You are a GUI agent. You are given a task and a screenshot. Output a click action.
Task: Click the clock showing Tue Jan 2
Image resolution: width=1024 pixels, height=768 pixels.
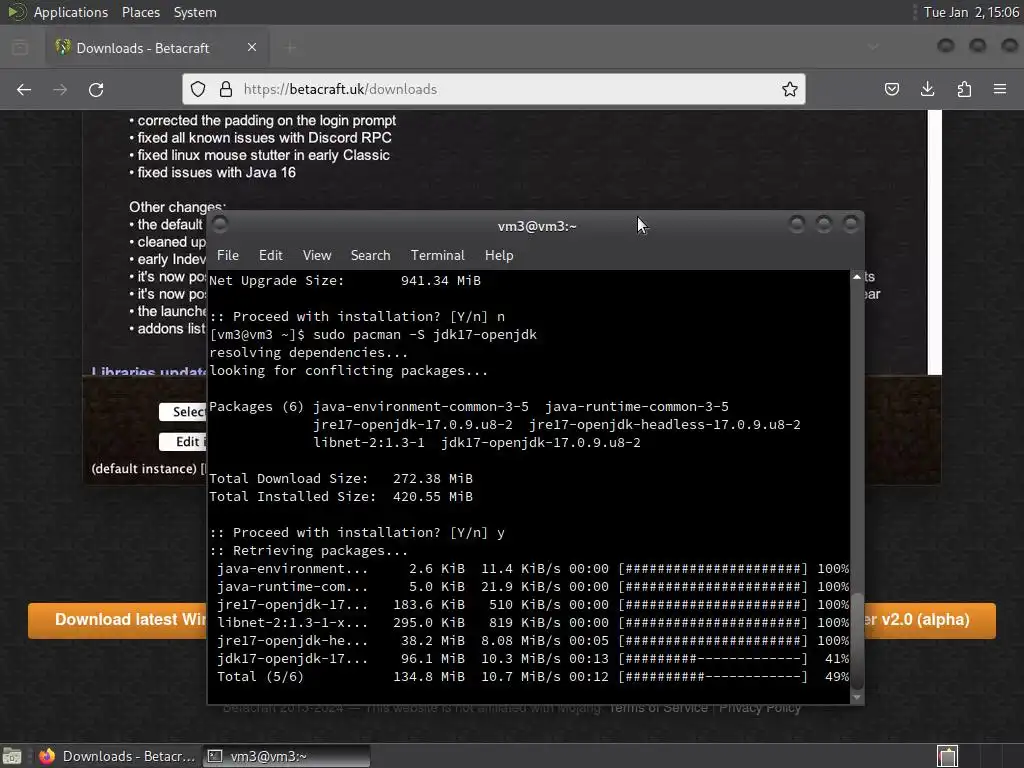971,12
